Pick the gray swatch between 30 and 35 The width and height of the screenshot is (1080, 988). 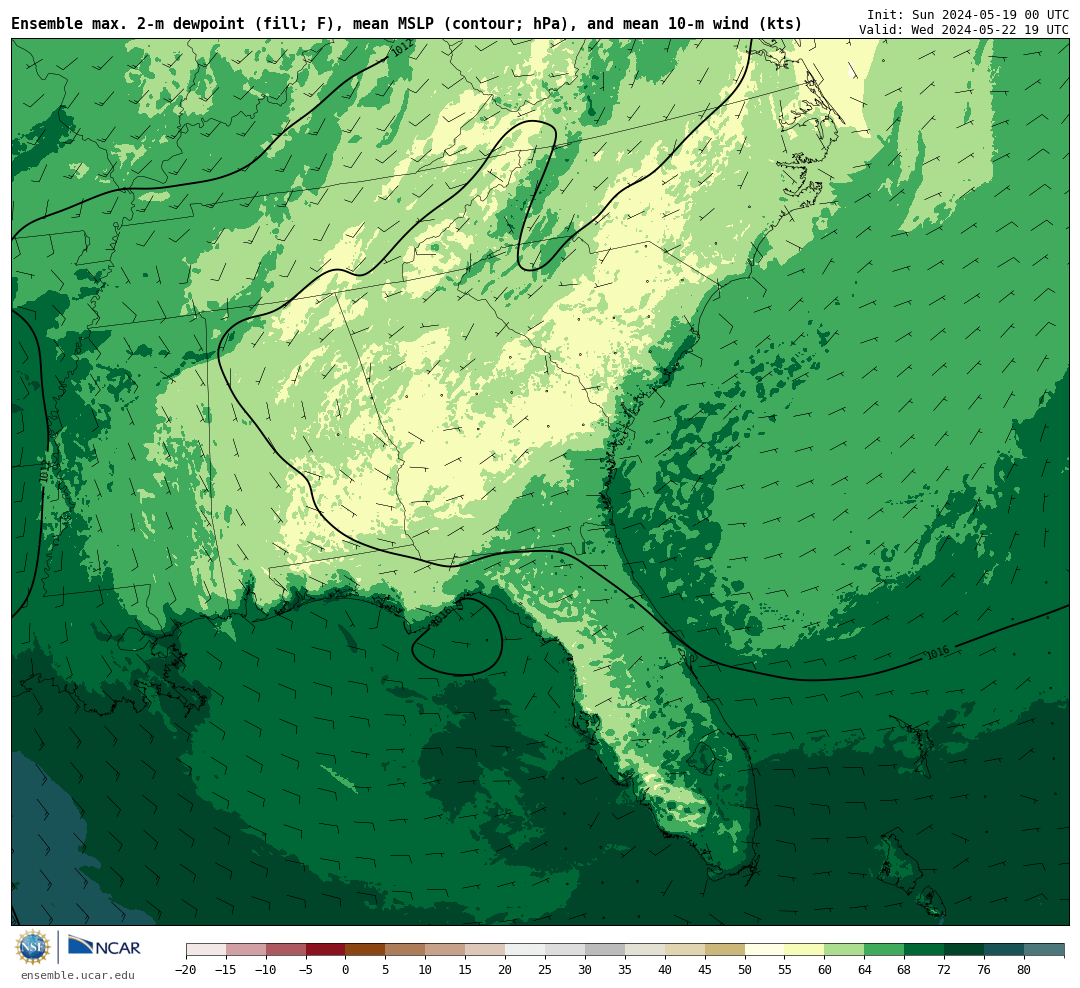tap(605, 950)
